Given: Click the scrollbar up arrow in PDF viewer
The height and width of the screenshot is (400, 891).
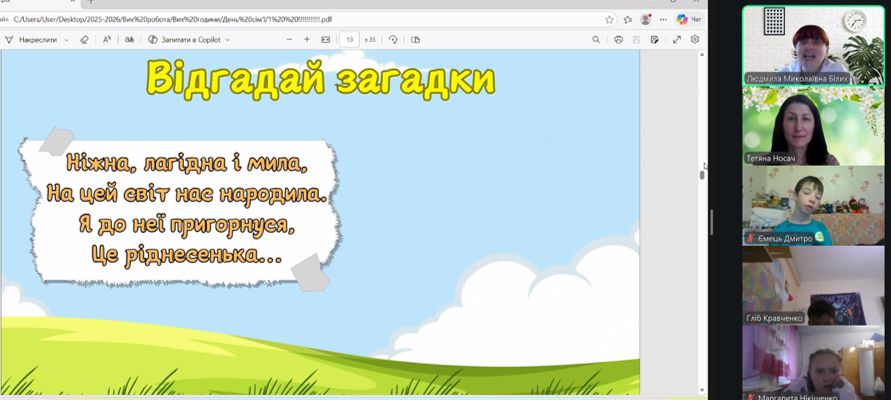Looking at the screenshot, I should click(x=702, y=54).
